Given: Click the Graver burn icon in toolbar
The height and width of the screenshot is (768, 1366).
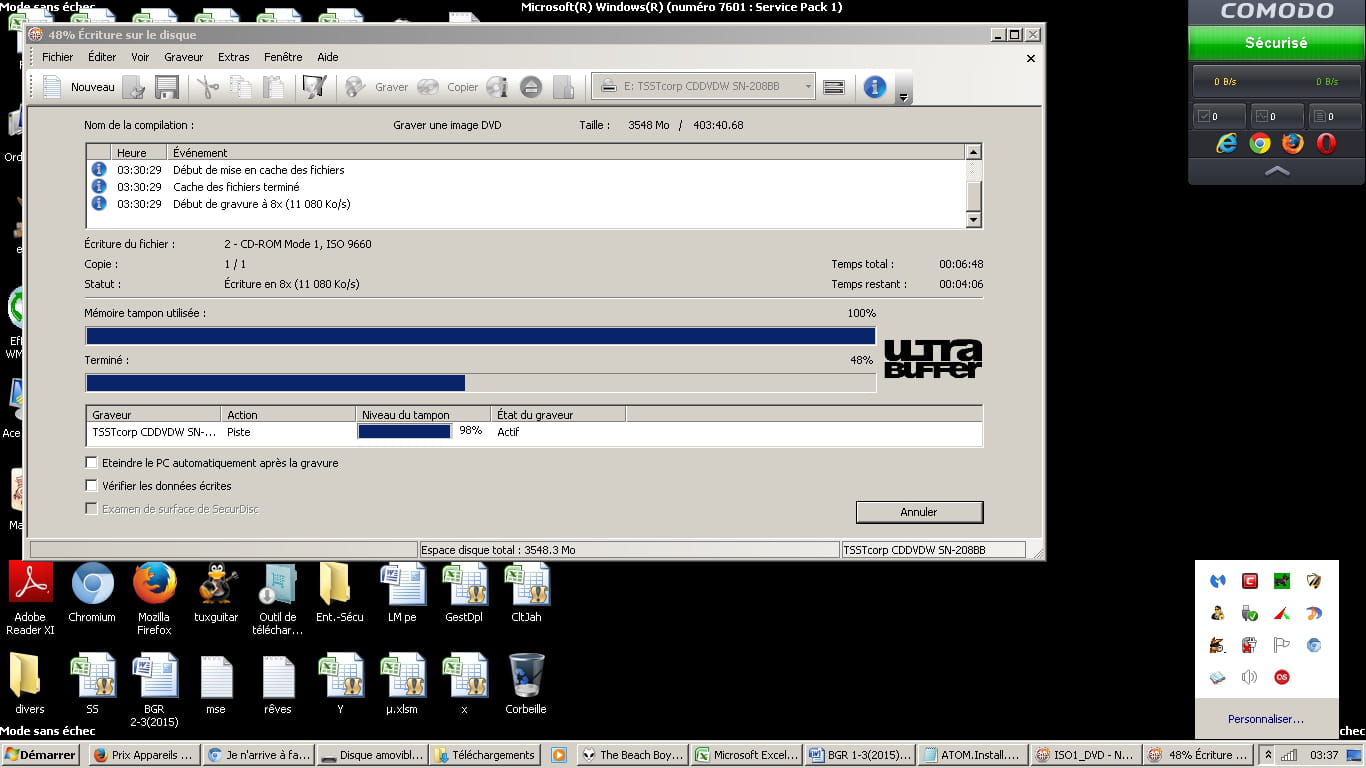Looking at the screenshot, I should pyautogui.click(x=356, y=87).
